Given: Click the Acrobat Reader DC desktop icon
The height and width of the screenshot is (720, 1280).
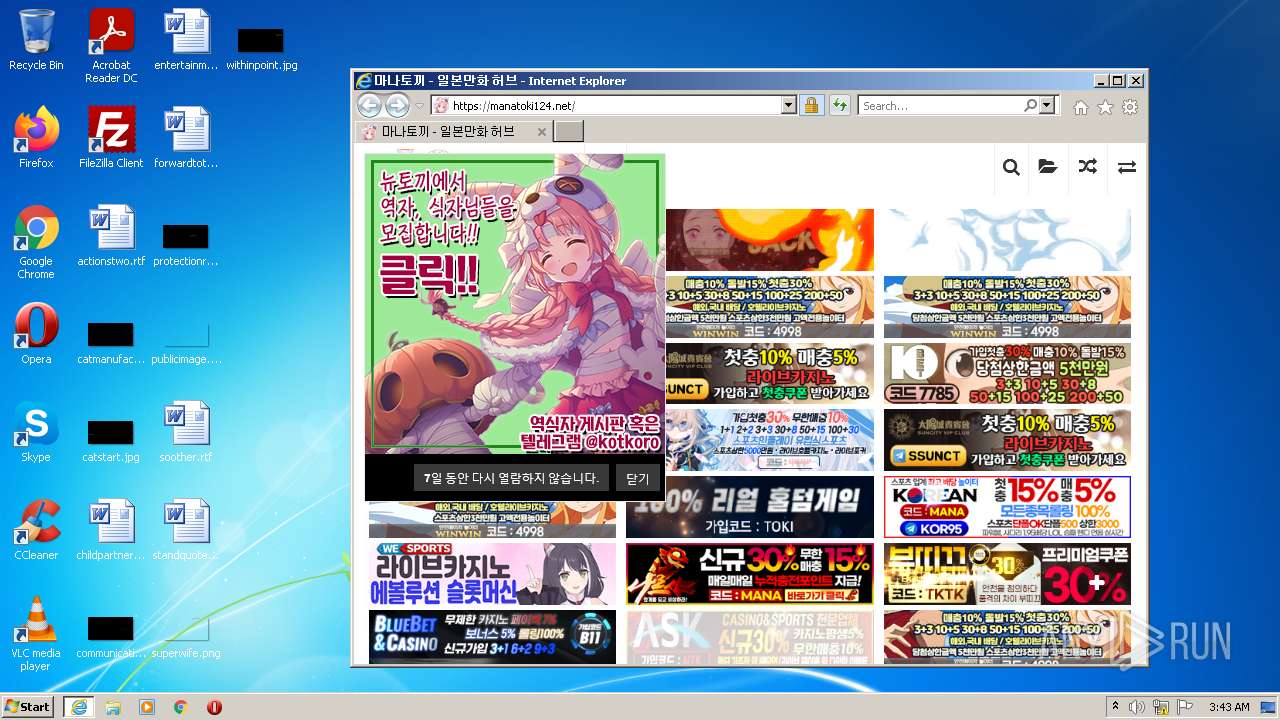Looking at the screenshot, I should click(x=111, y=46).
